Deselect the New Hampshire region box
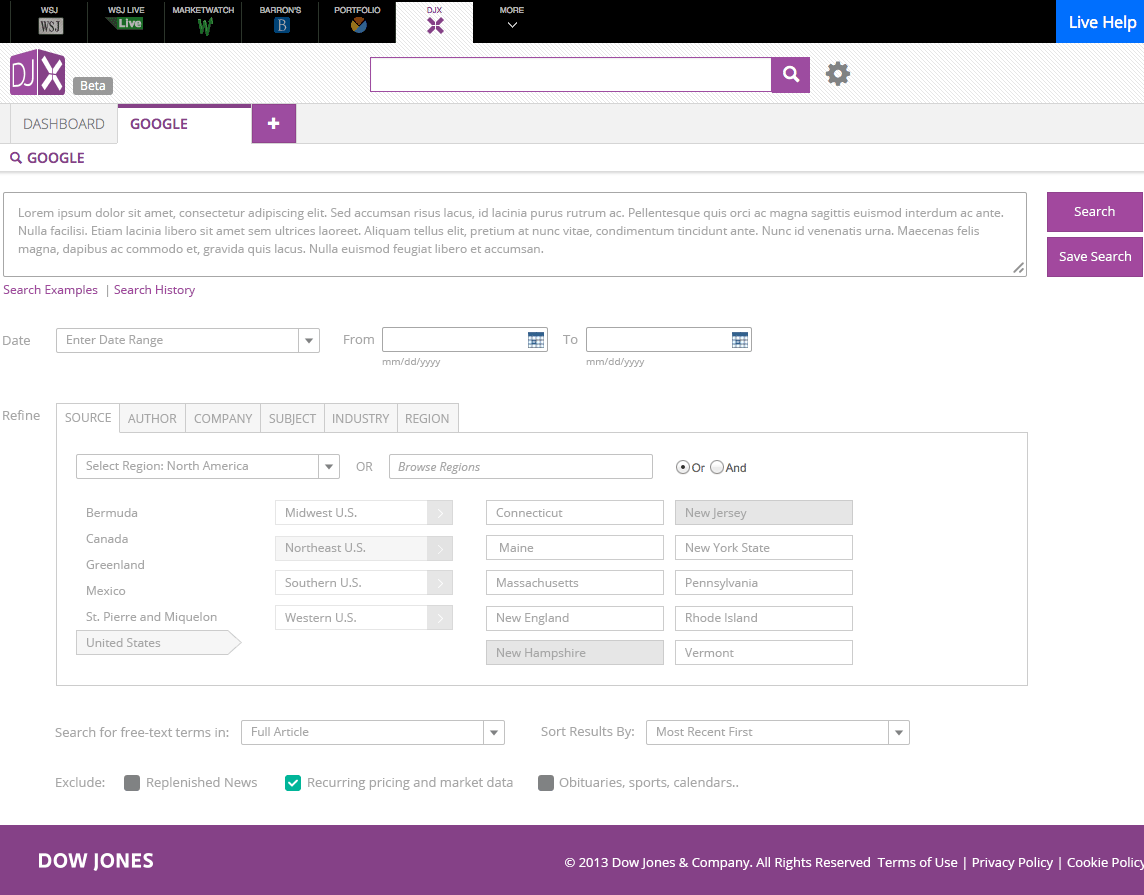 [x=575, y=653]
